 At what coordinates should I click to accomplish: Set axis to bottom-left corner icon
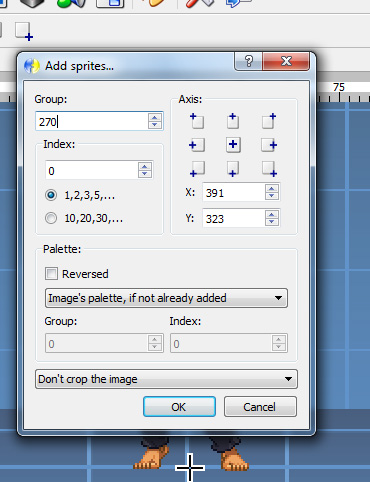pyautogui.click(x=197, y=169)
